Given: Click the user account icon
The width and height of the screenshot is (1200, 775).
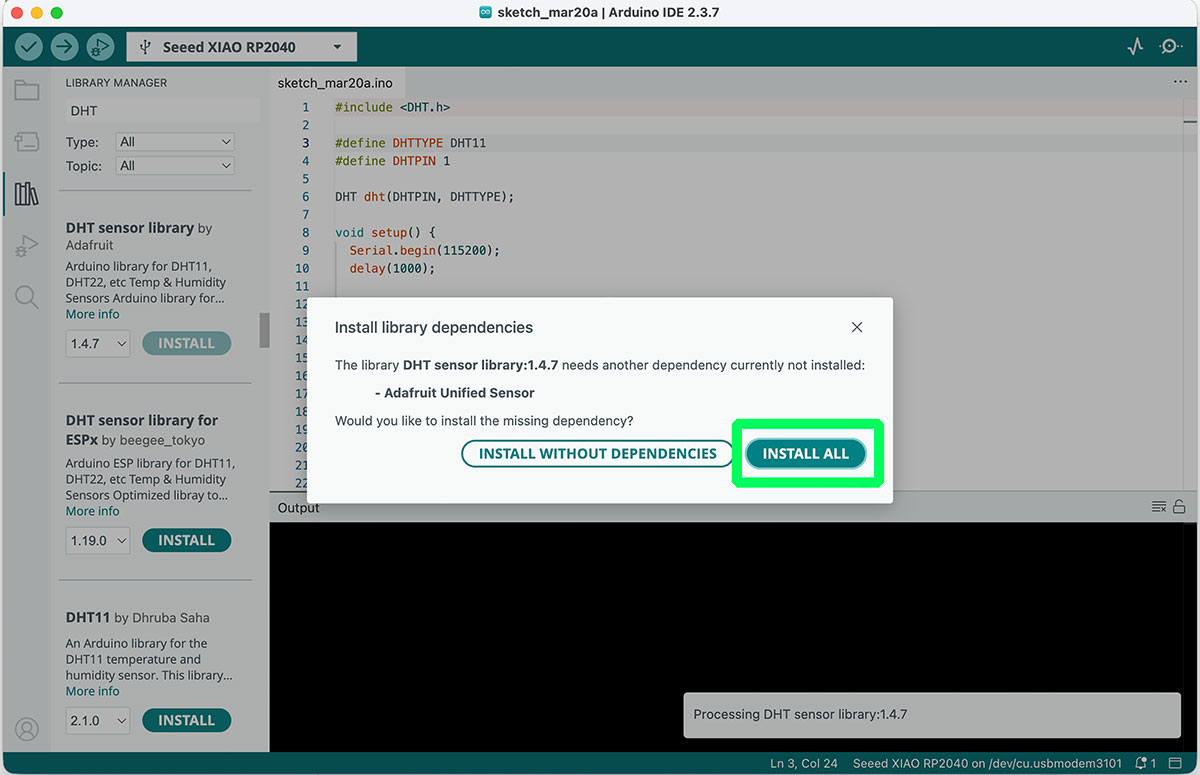Looking at the screenshot, I should (27, 729).
